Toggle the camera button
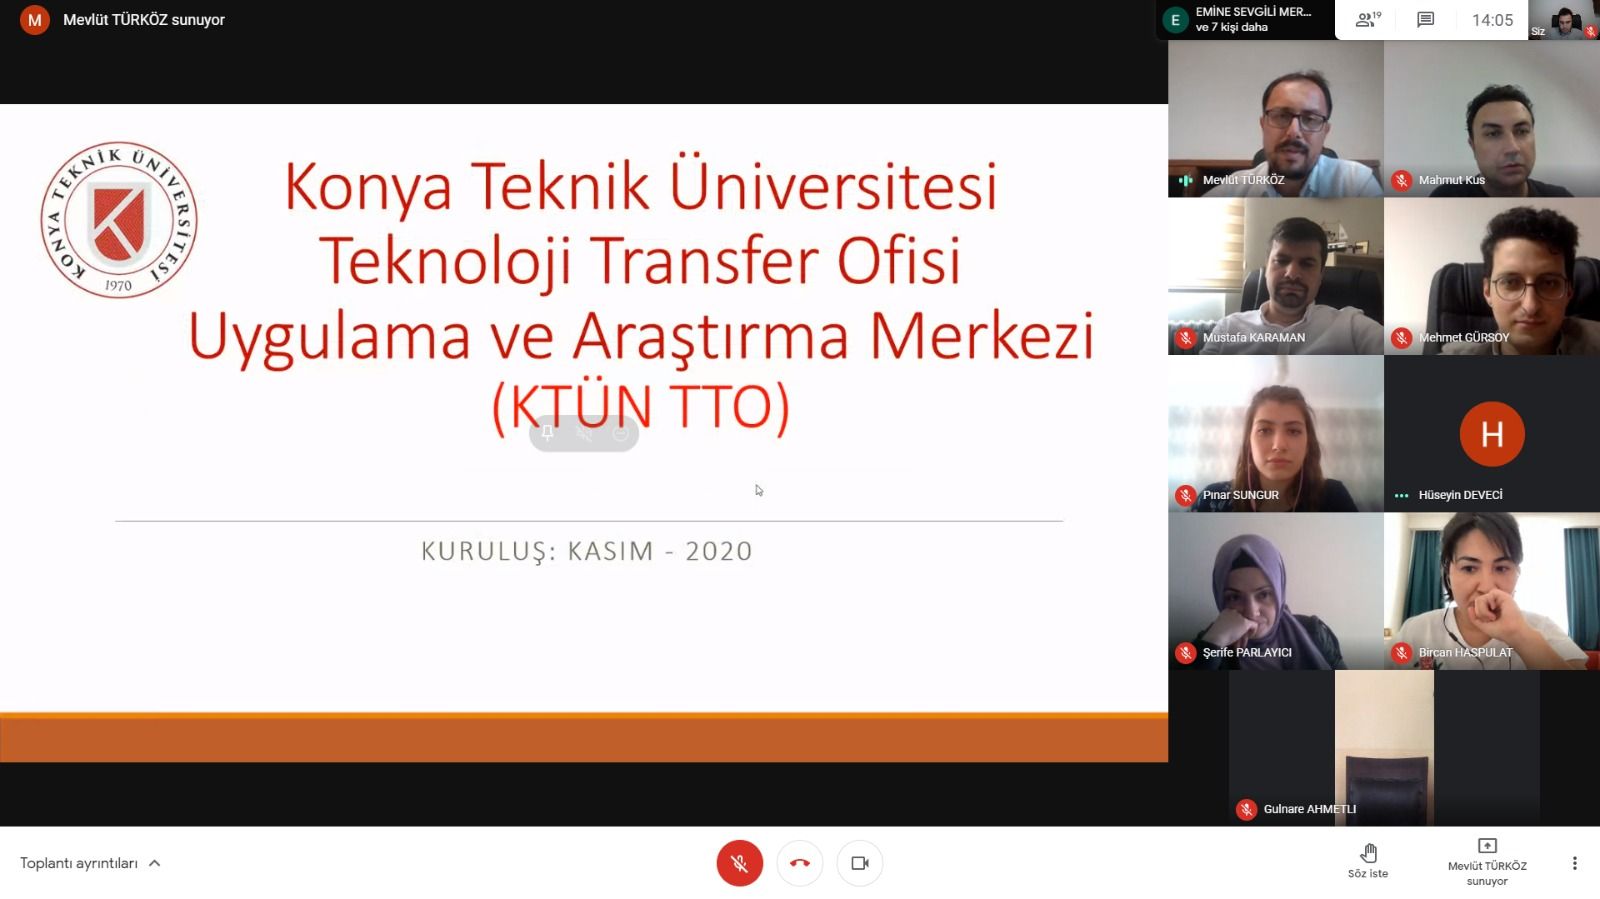The image size is (1600, 899). point(860,863)
